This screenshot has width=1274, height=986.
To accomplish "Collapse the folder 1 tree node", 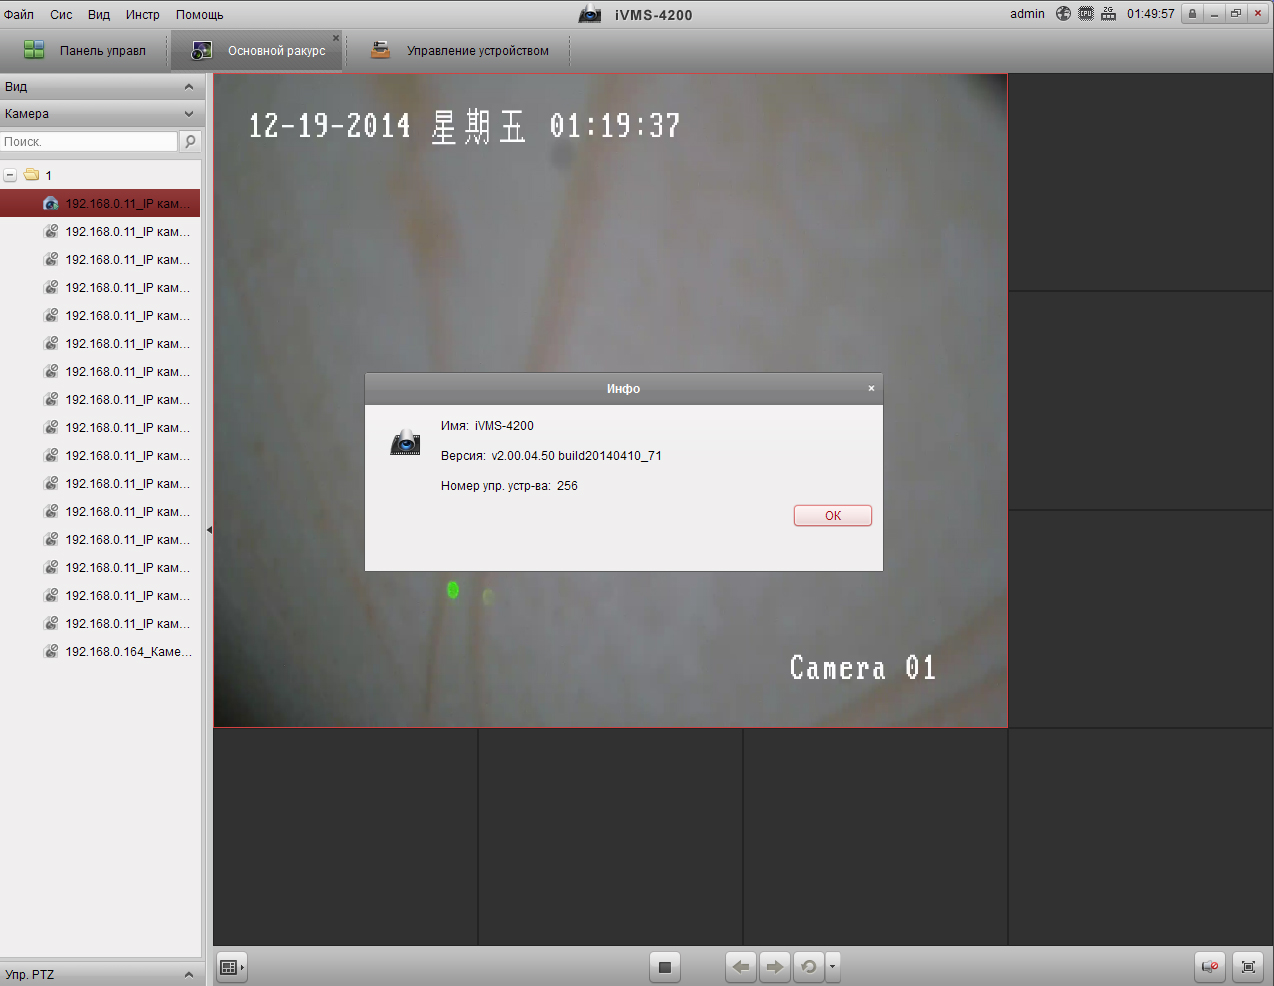I will [10, 175].
